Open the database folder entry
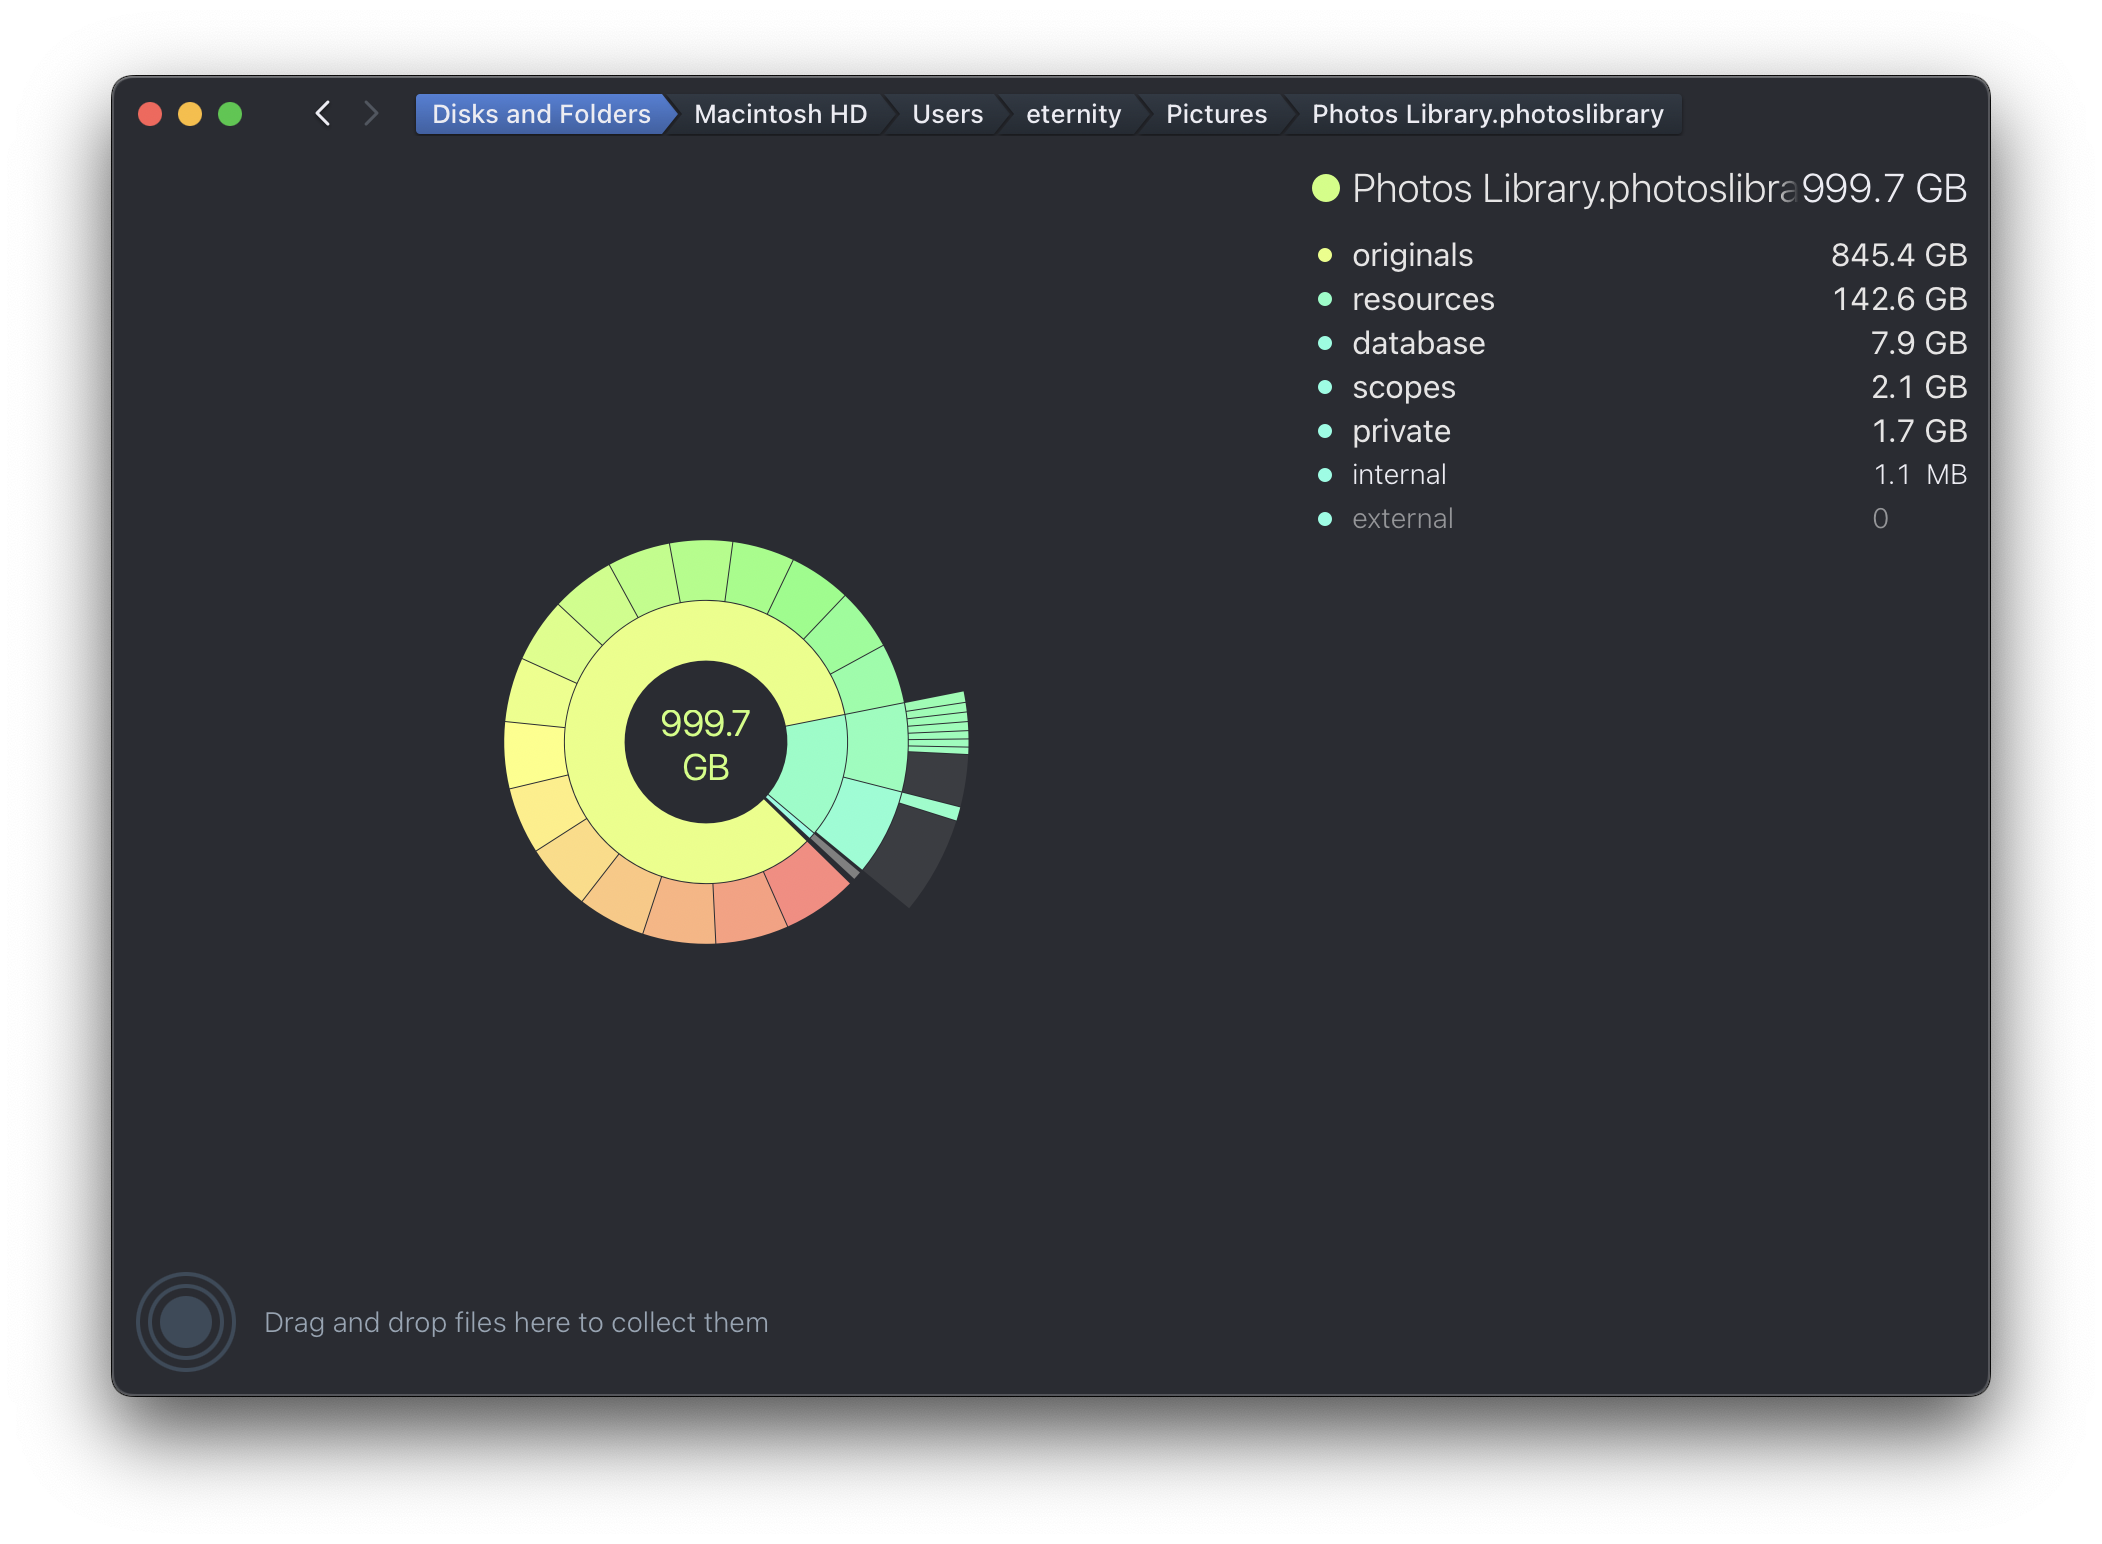The width and height of the screenshot is (2102, 1544). click(x=1418, y=343)
